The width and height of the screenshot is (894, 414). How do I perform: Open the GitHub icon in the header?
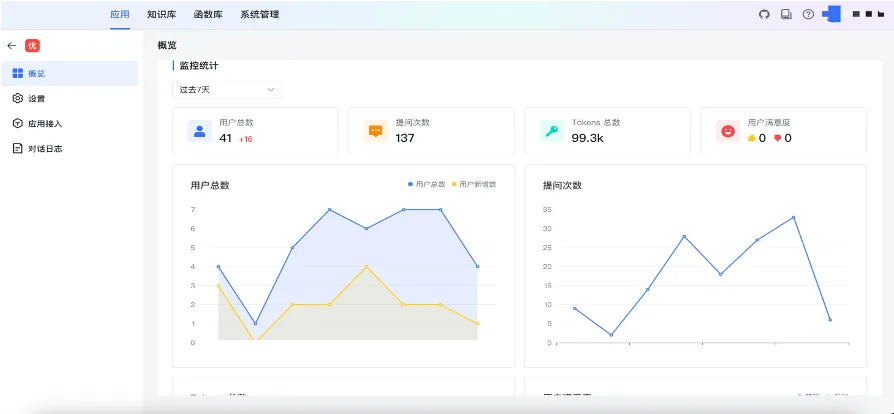764,15
